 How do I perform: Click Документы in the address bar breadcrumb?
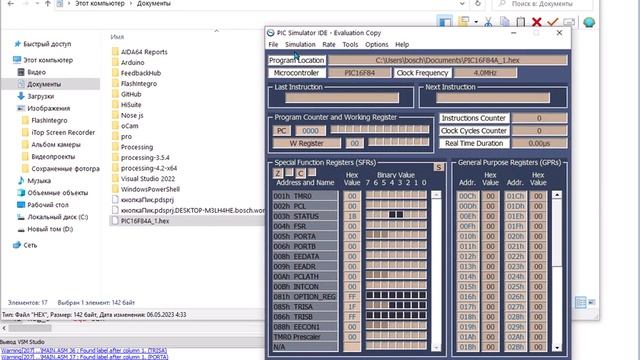[x=153, y=4]
